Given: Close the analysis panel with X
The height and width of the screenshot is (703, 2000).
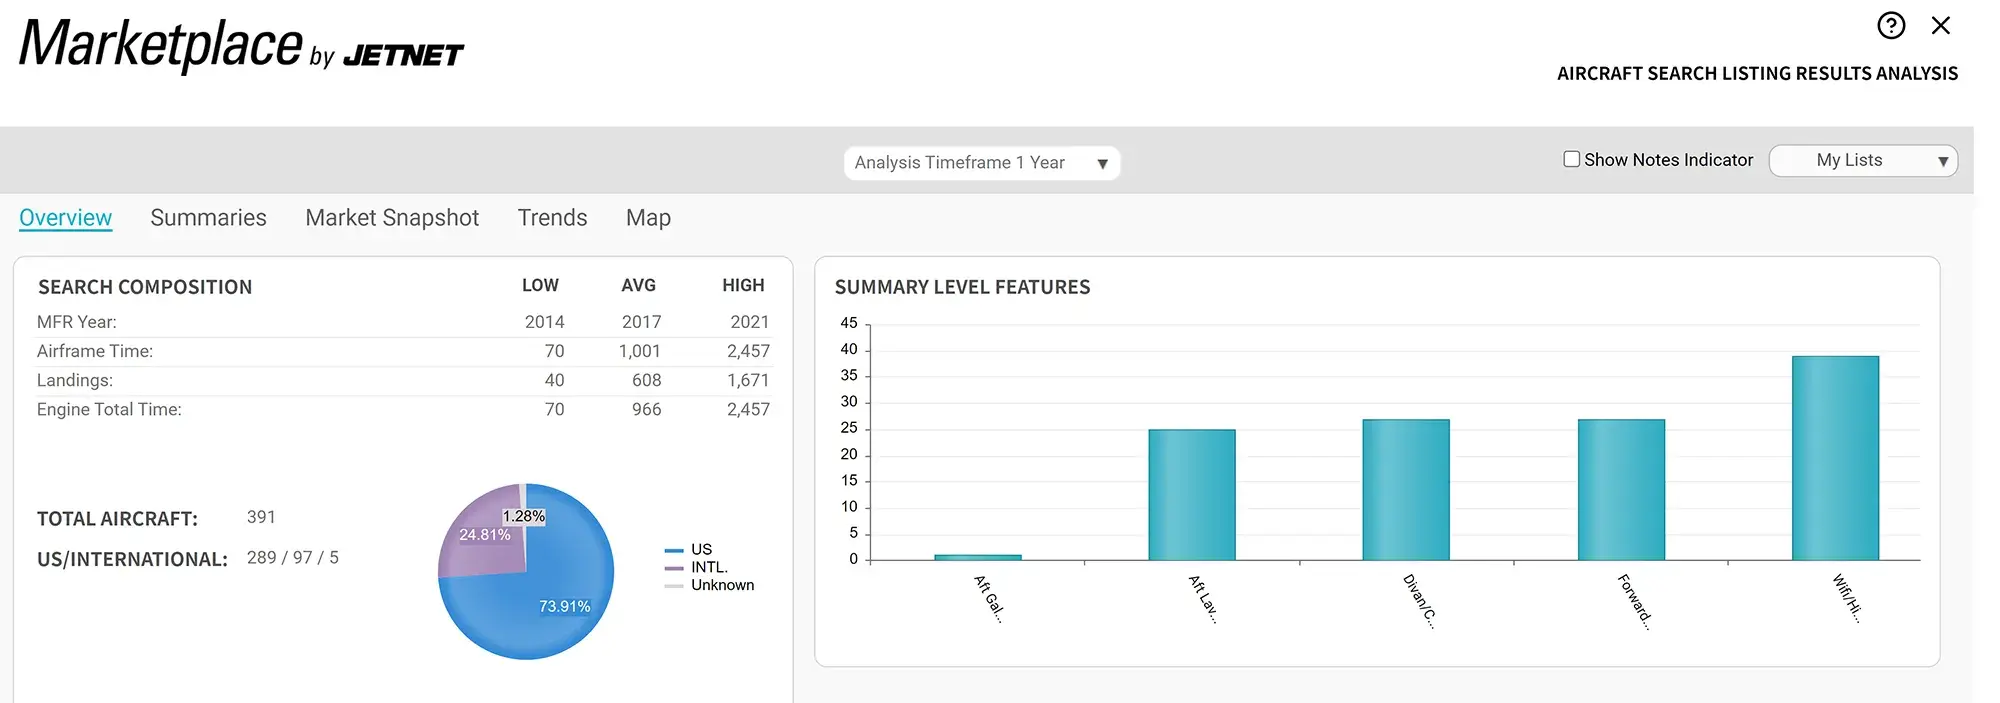Looking at the screenshot, I should point(1940,26).
